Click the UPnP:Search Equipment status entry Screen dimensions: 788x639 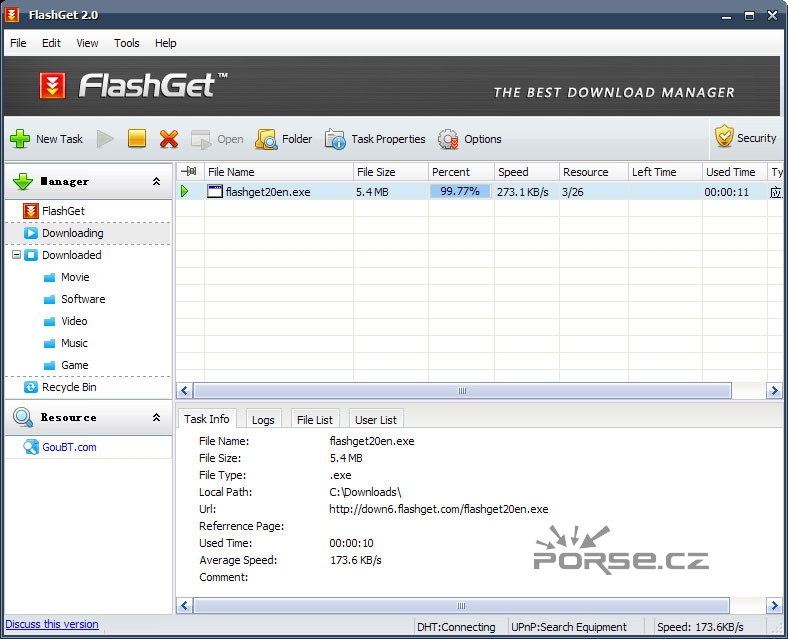(x=569, y=627)
